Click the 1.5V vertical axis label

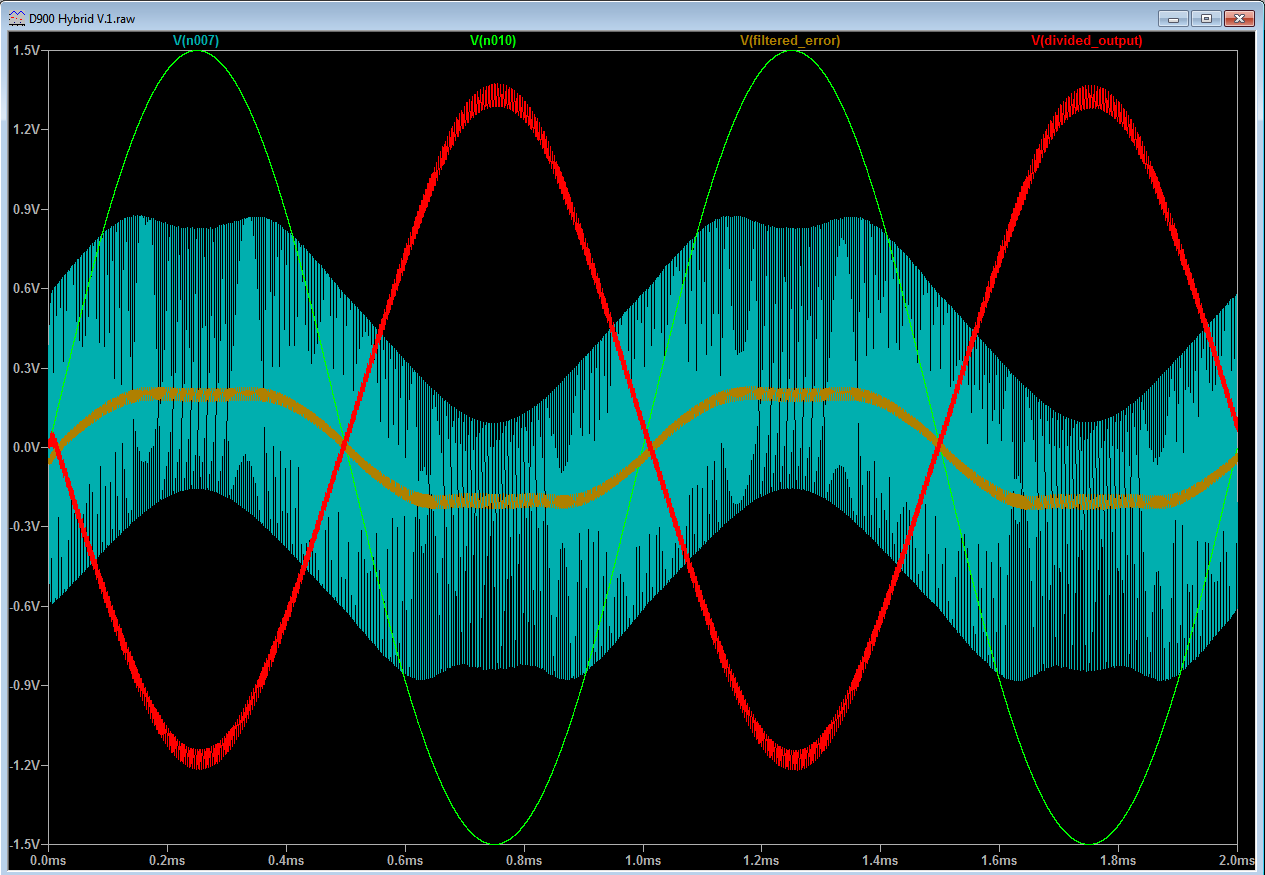coord(26,50)
